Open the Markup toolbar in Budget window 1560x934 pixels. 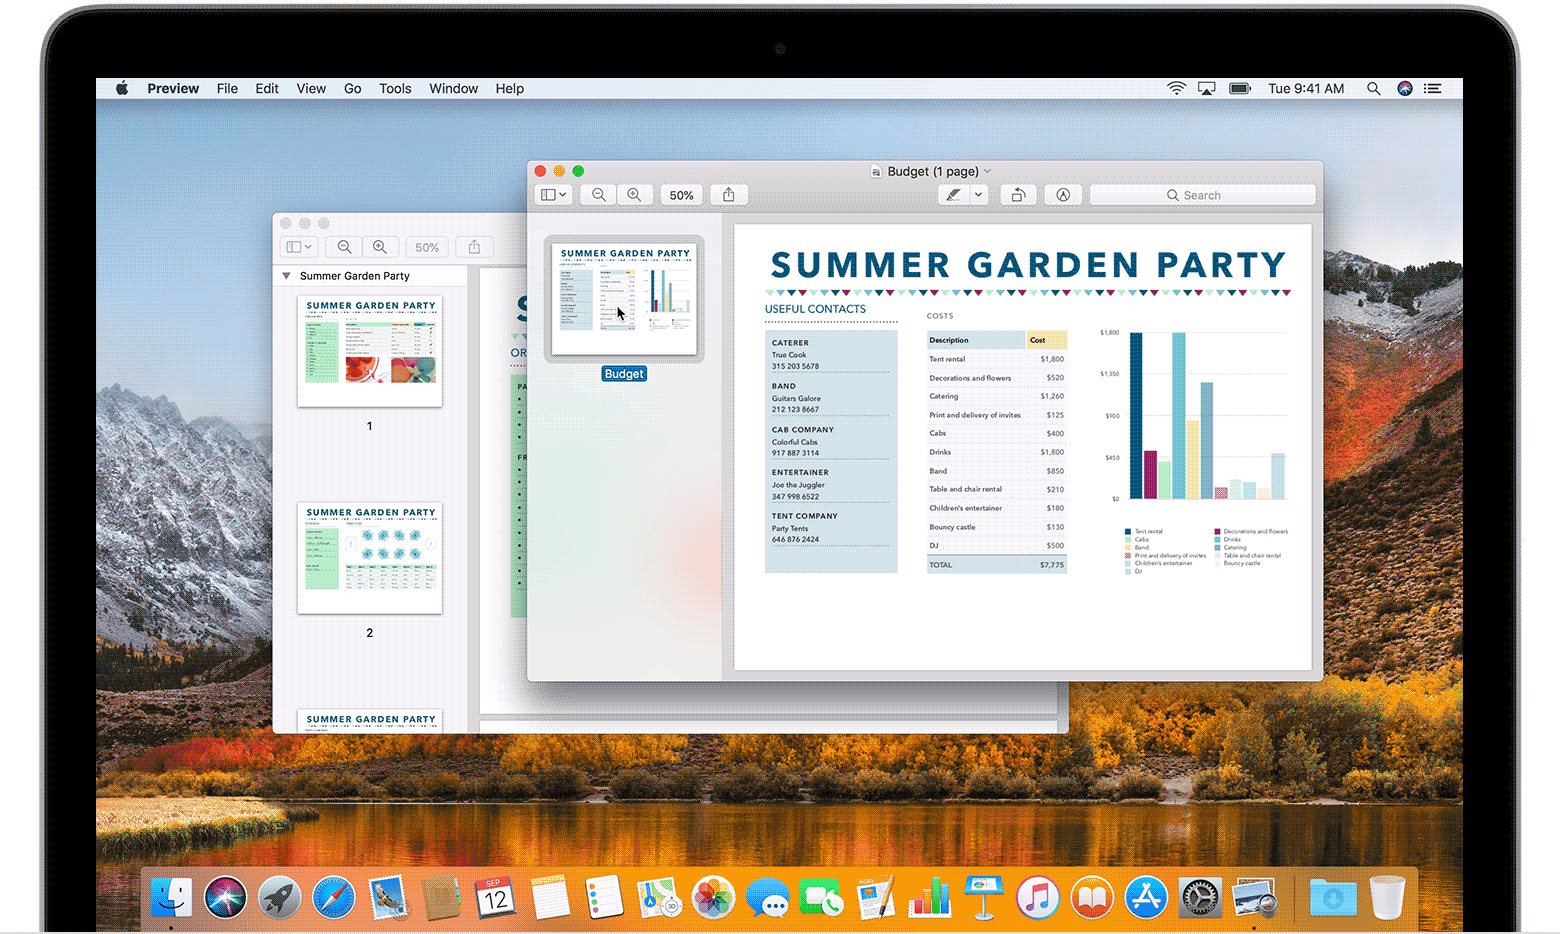pos(1063,194)
